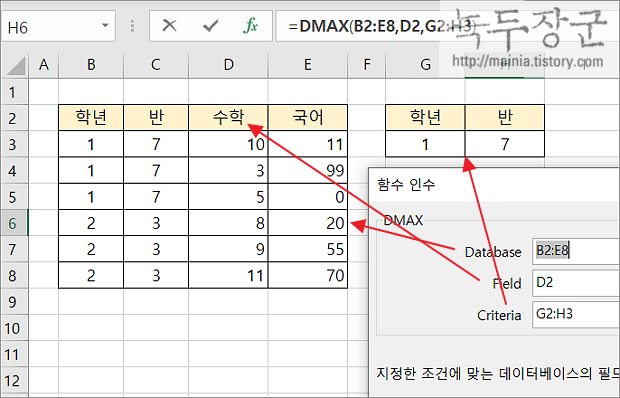The width and height of the screenshot is (620, 398).
Task: Select row 10 header
Action: (14, 328)
